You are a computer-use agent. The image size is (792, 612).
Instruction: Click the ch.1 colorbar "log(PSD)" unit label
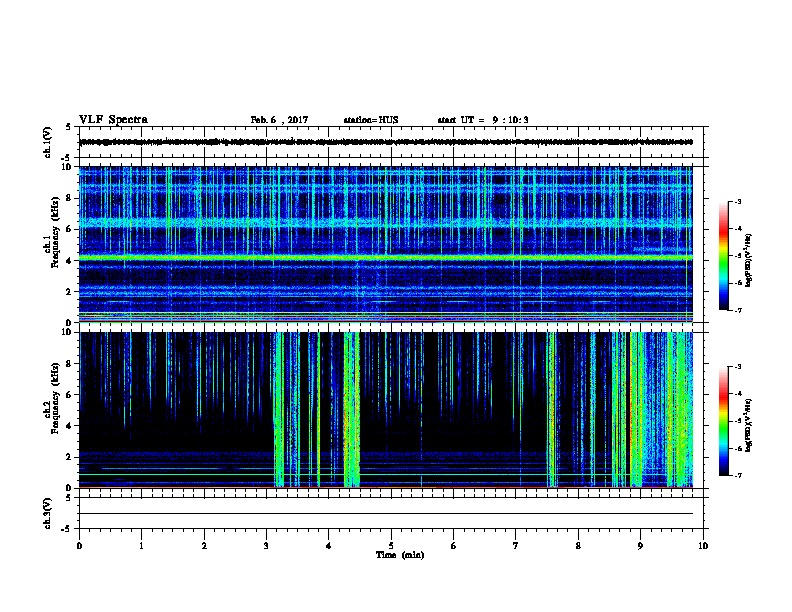(x=749, y=260)
